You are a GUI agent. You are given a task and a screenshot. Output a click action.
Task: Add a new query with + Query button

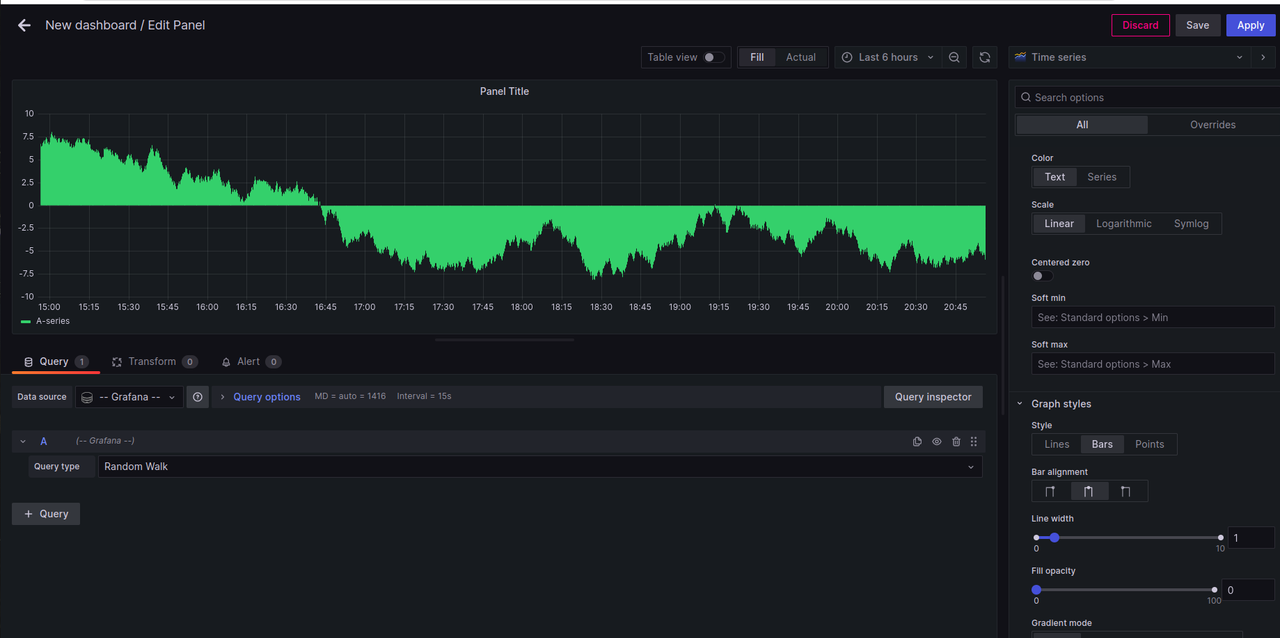coord(46,513)
